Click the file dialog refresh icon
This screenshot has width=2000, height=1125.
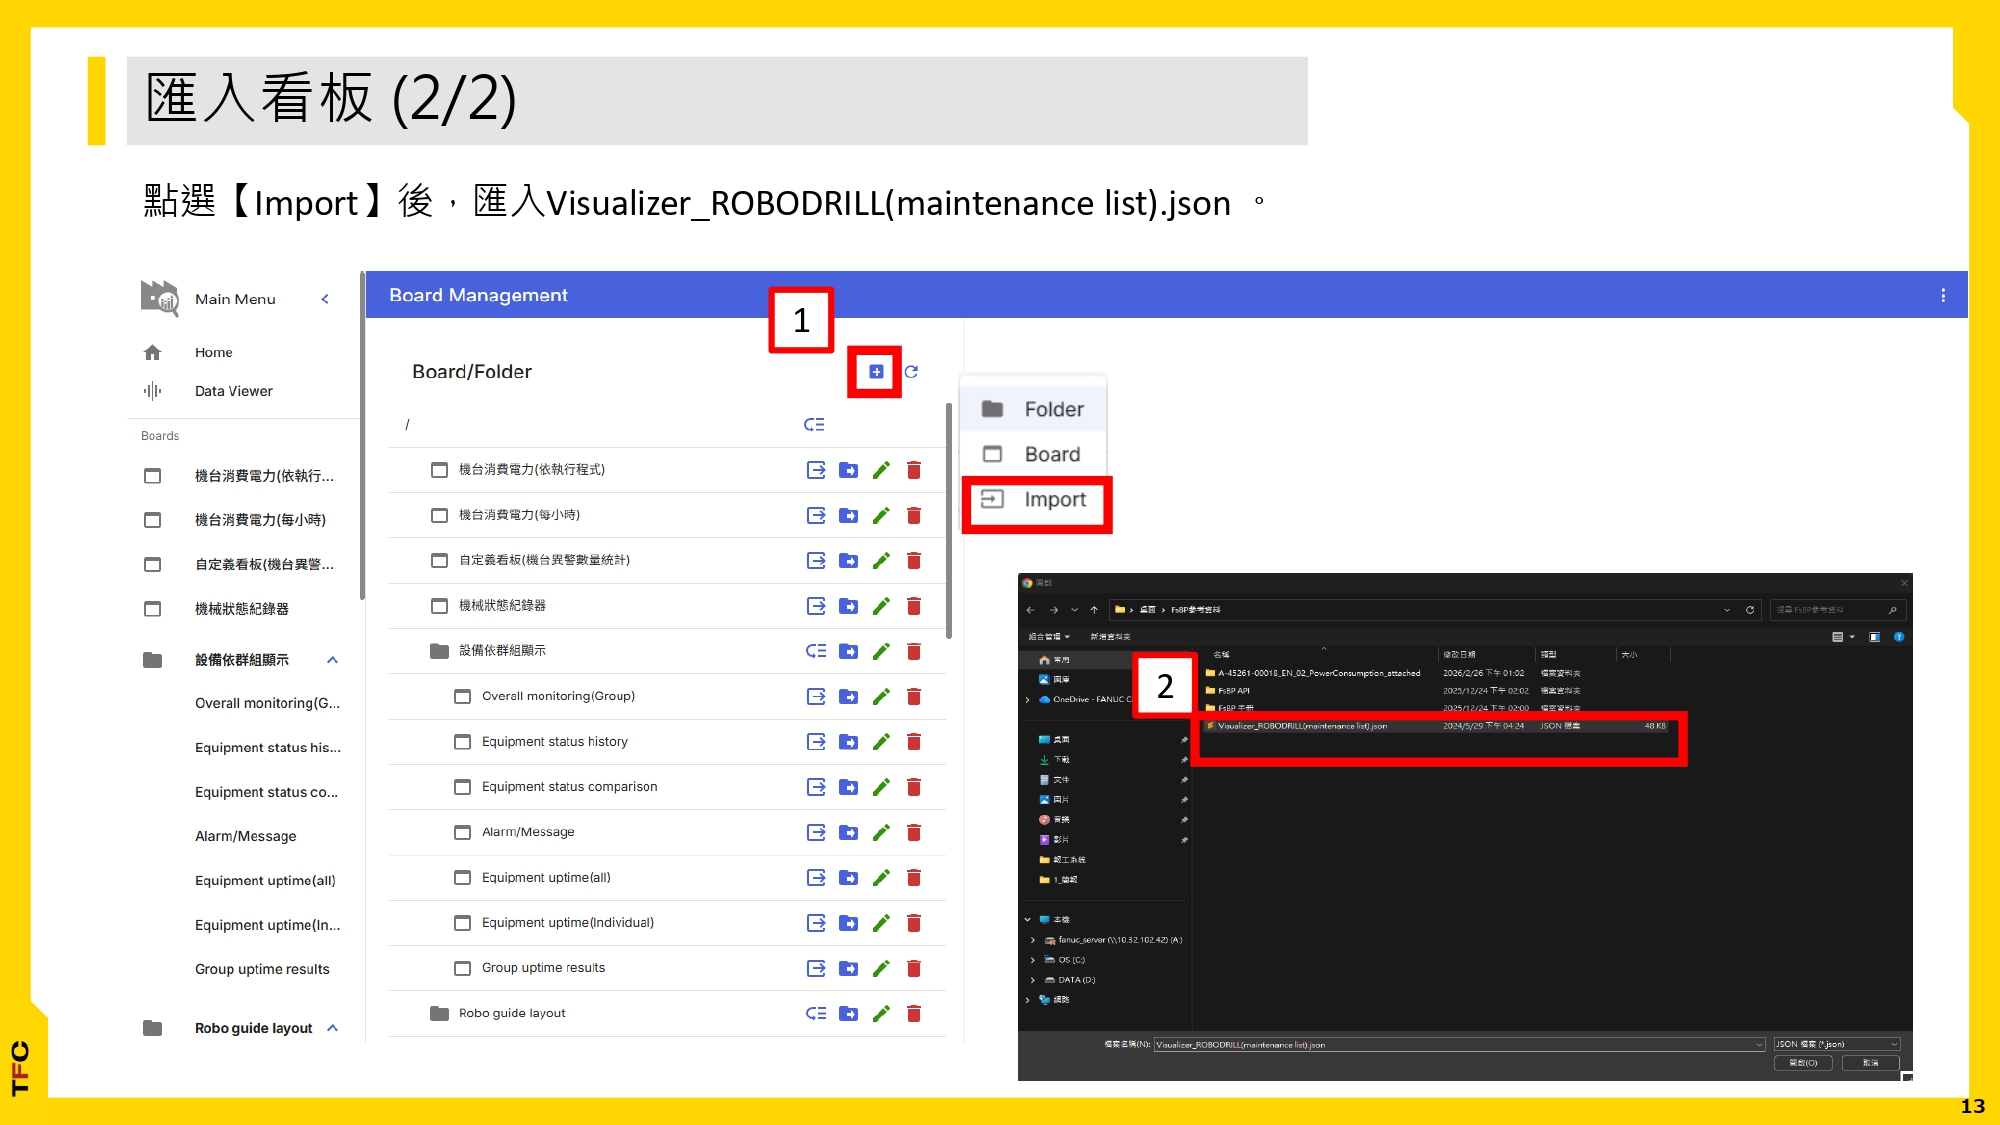click(1750, 610)
